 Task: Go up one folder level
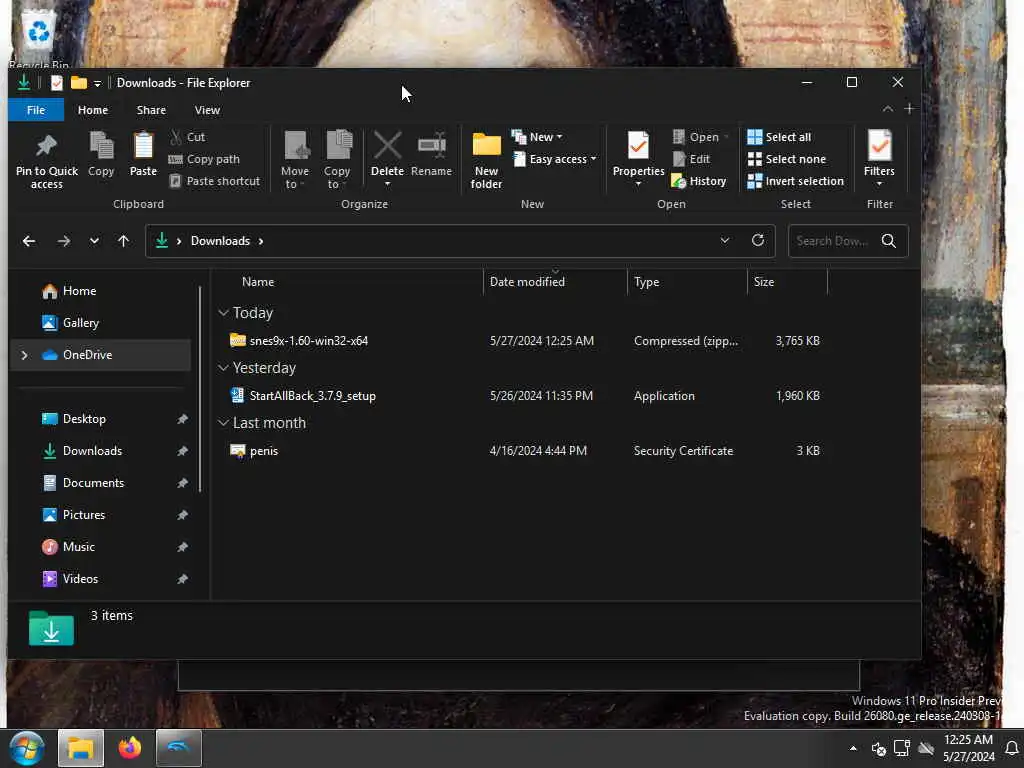(x=123, y=241)
